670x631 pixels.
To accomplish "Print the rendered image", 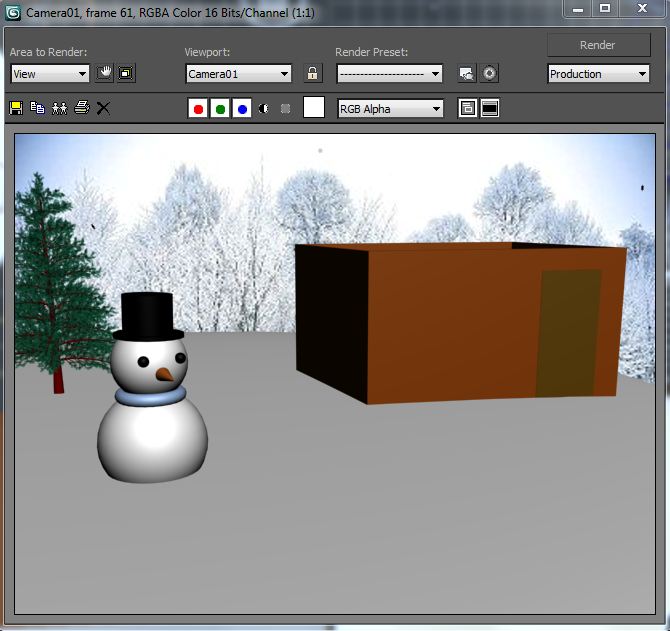I will 82,108.
